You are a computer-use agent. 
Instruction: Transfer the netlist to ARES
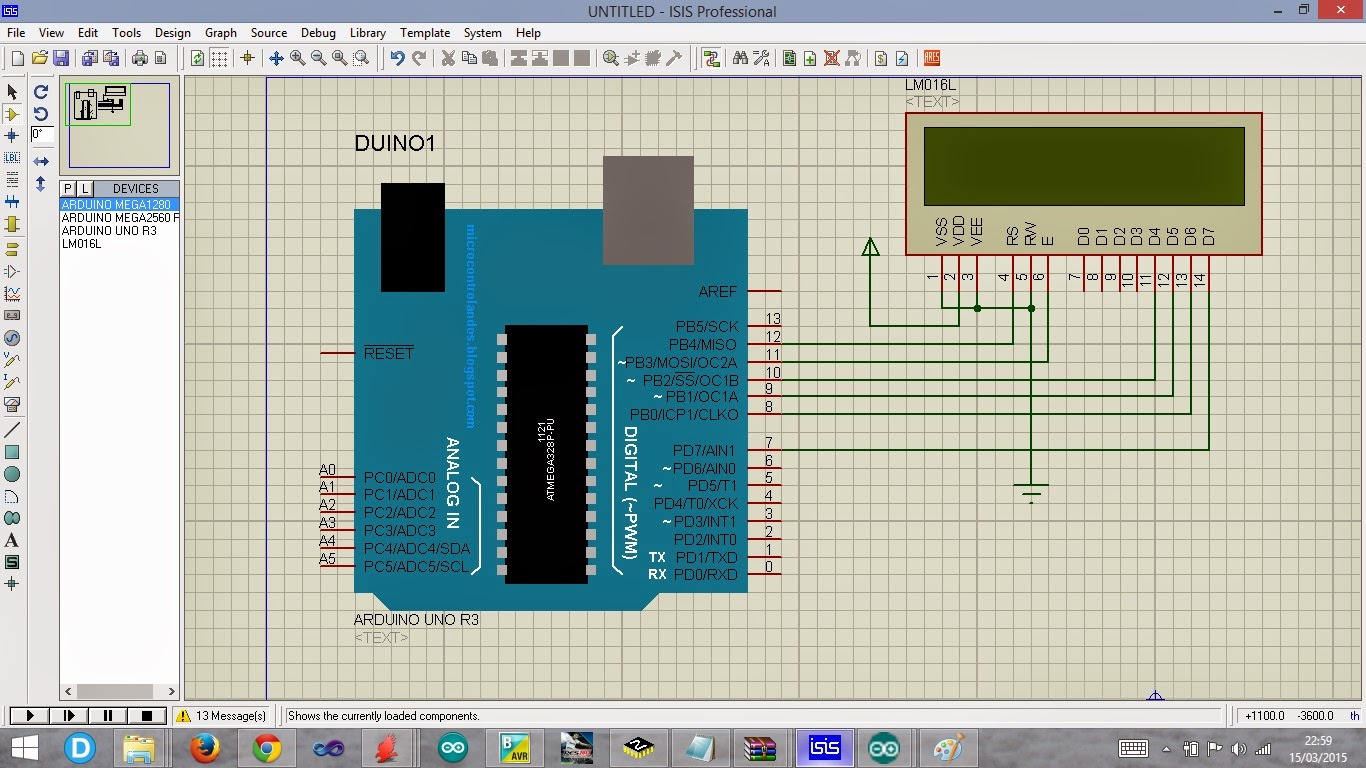pyautogui.click(x=929, y=57)
